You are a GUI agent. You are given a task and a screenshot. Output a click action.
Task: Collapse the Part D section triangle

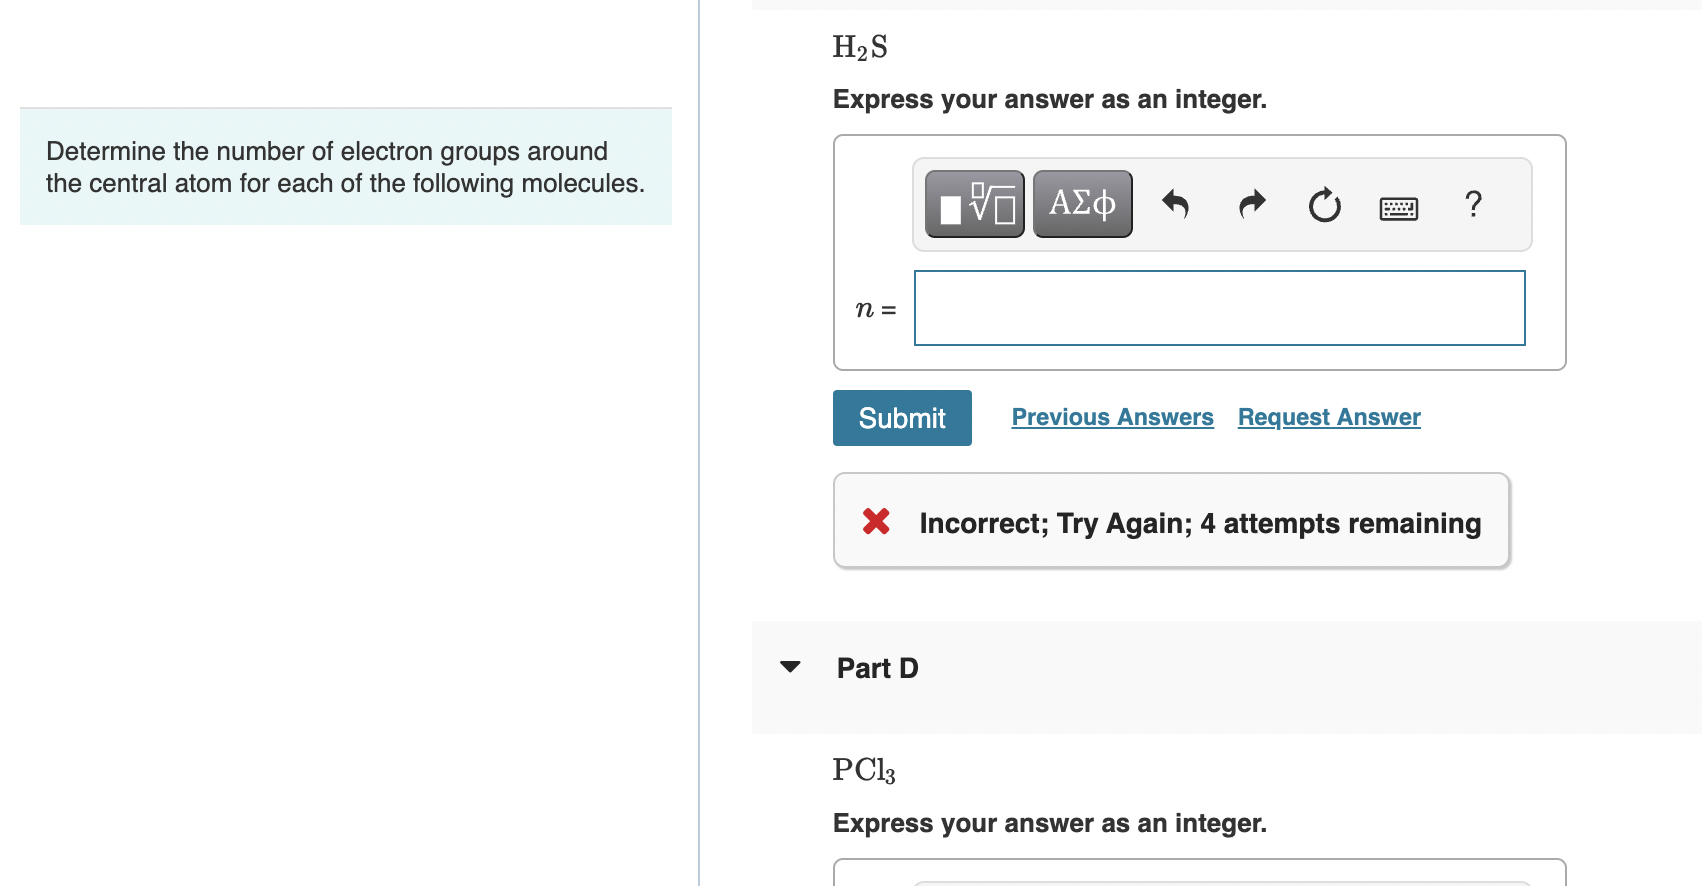tap(791, 666)
